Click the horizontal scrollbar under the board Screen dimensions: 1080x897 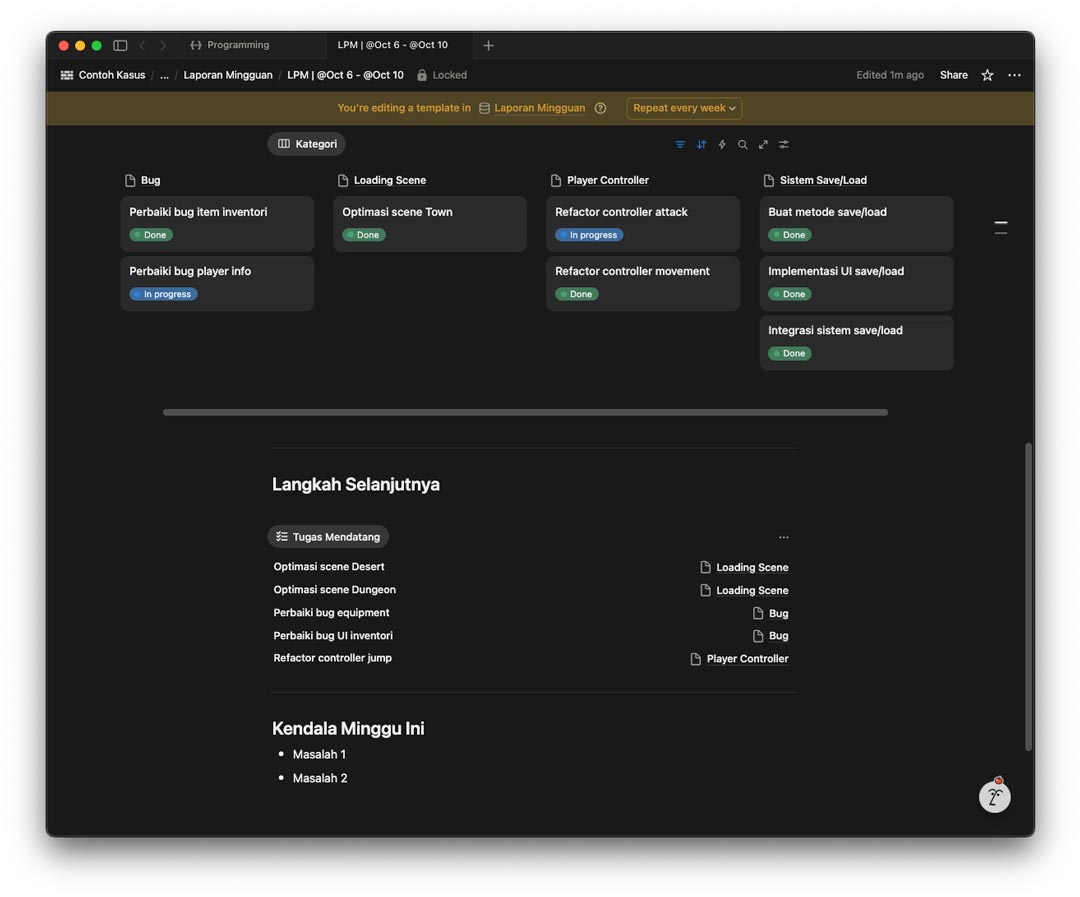pyautogui.click(x=525, y=412)
